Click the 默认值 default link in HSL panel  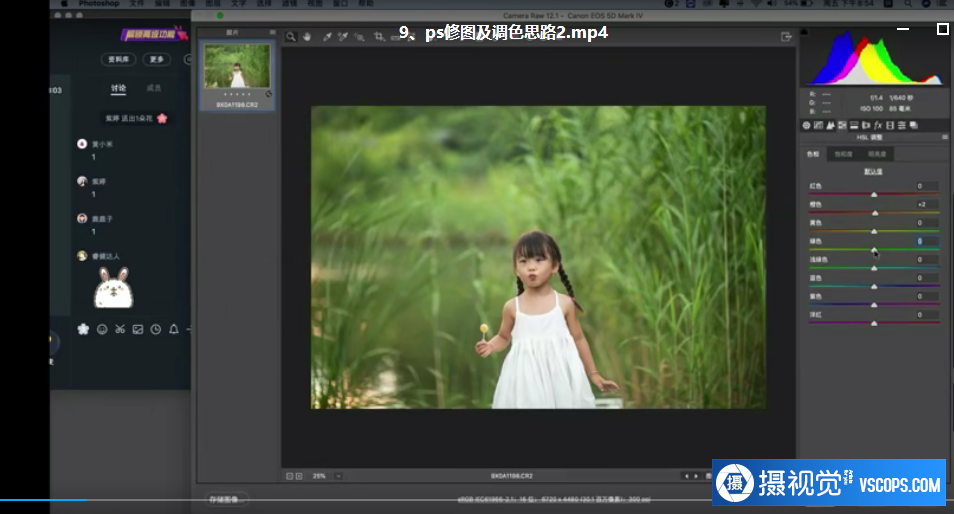873,172
